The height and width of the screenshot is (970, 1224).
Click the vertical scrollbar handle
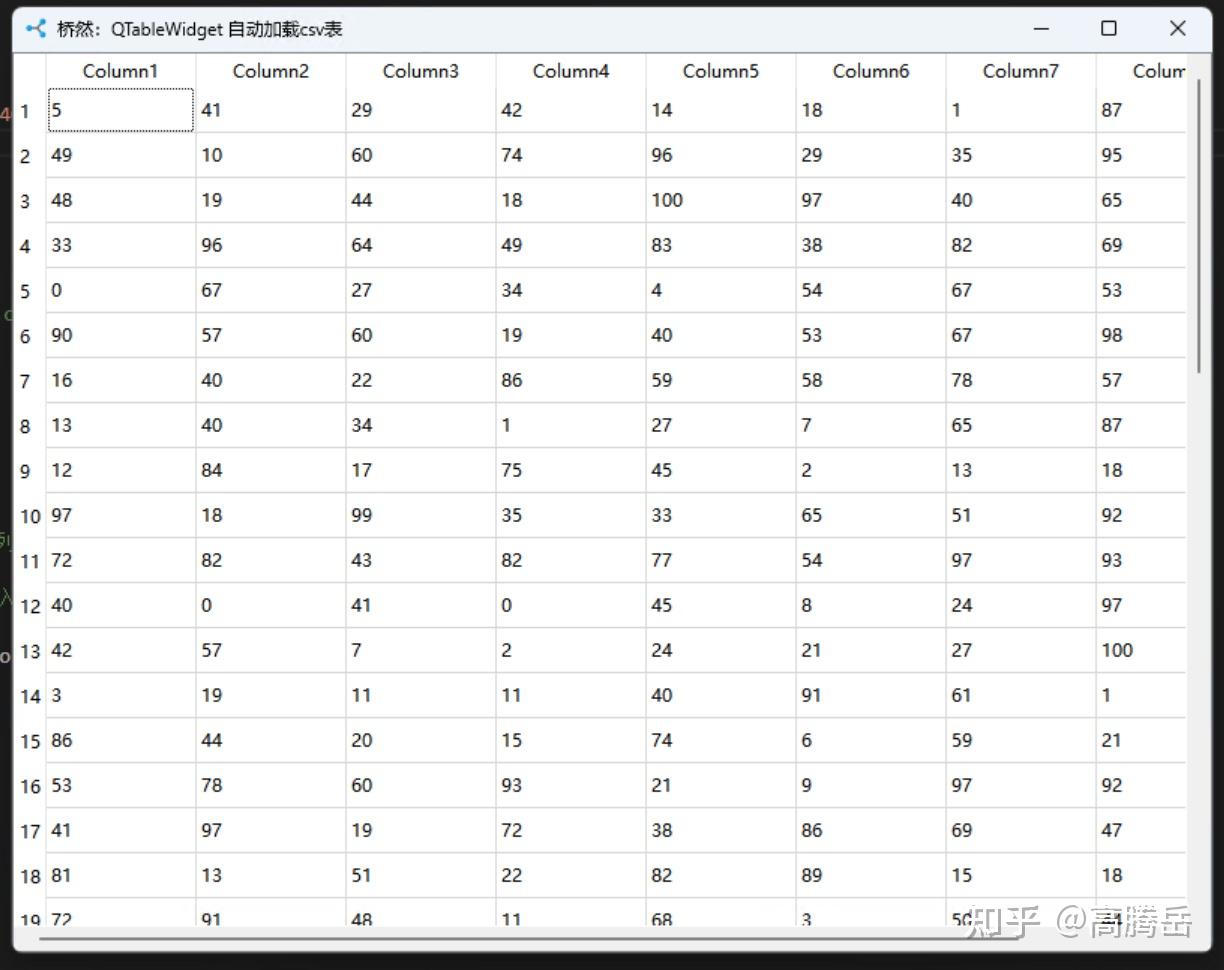pyautogui.click(x=1199, y=225)
